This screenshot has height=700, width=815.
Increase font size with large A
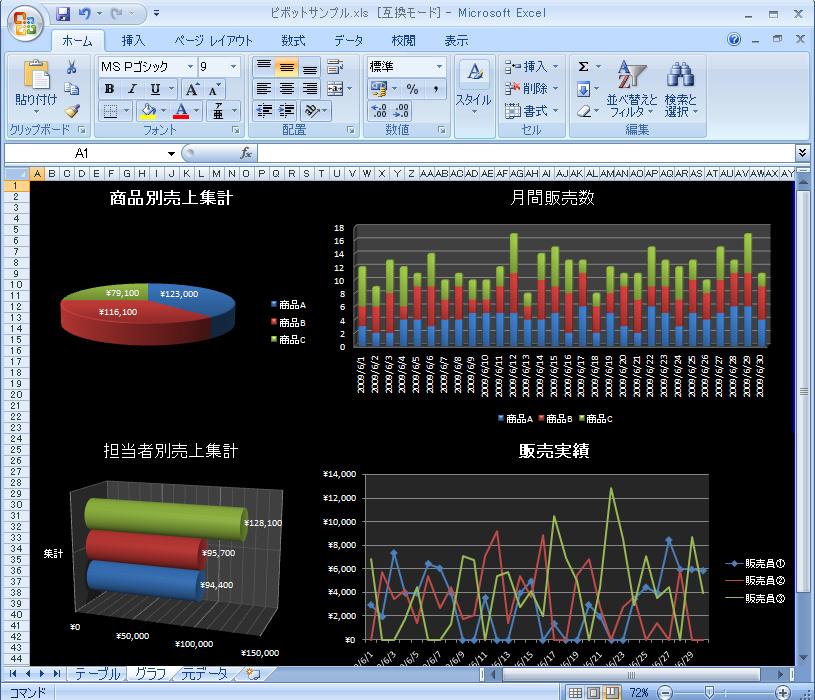point(192,89)
